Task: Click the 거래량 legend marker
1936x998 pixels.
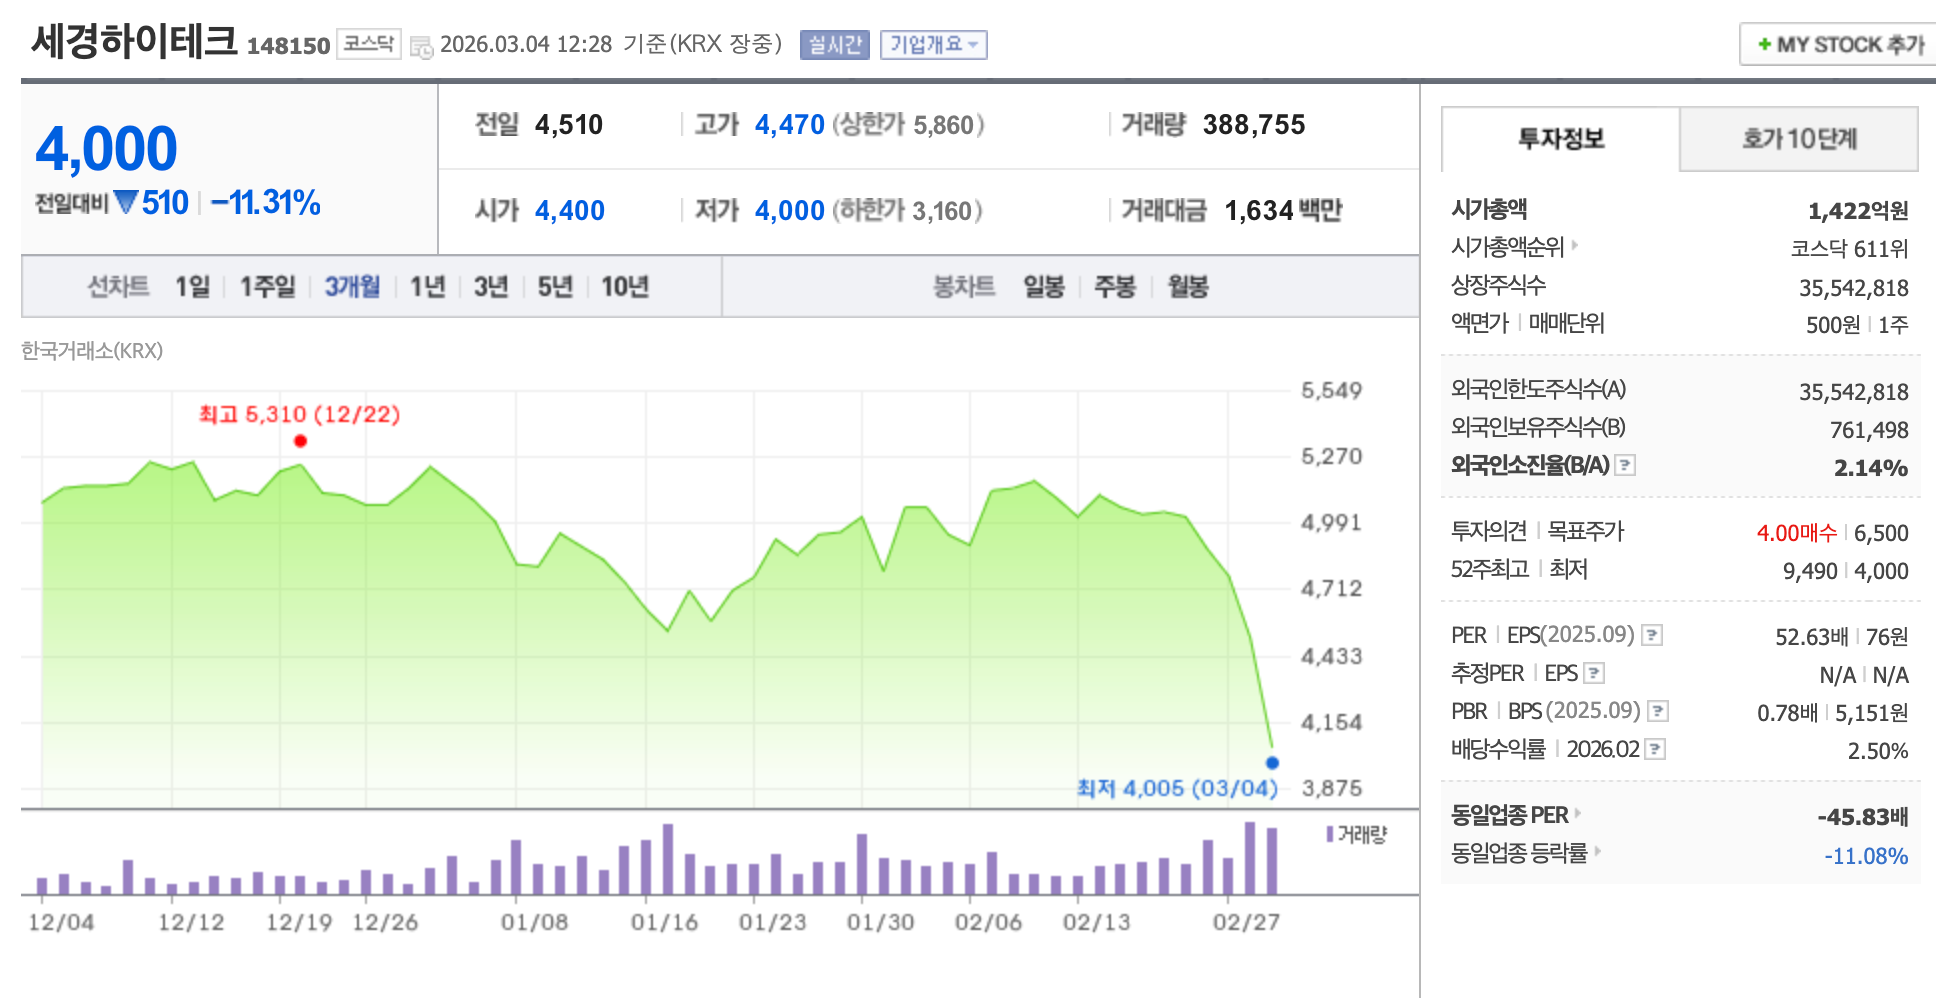Action: pos(1330,834)
